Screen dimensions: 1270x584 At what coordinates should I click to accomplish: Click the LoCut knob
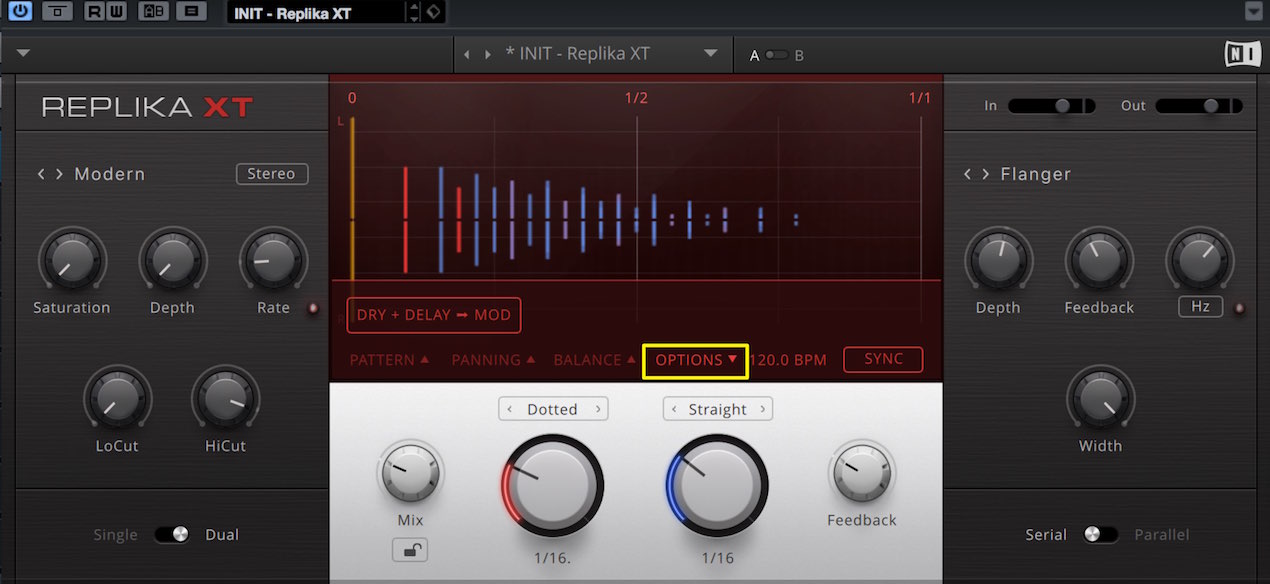117,399
